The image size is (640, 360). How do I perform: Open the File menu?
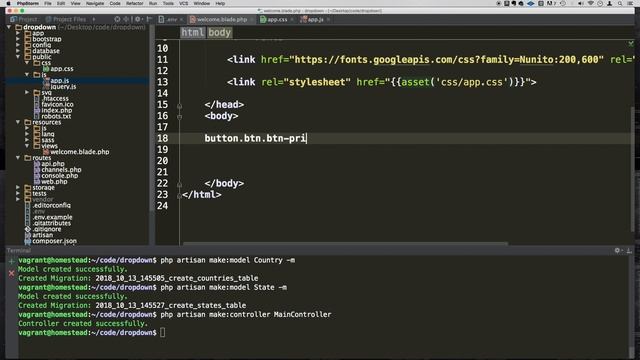(48, 3)
